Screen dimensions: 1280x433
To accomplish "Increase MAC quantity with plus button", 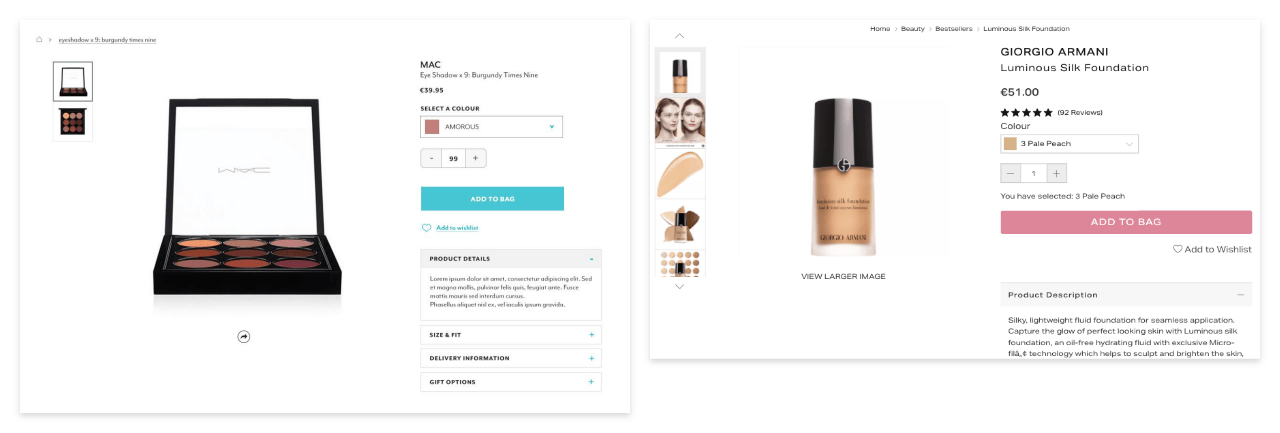I will (475, 158).
